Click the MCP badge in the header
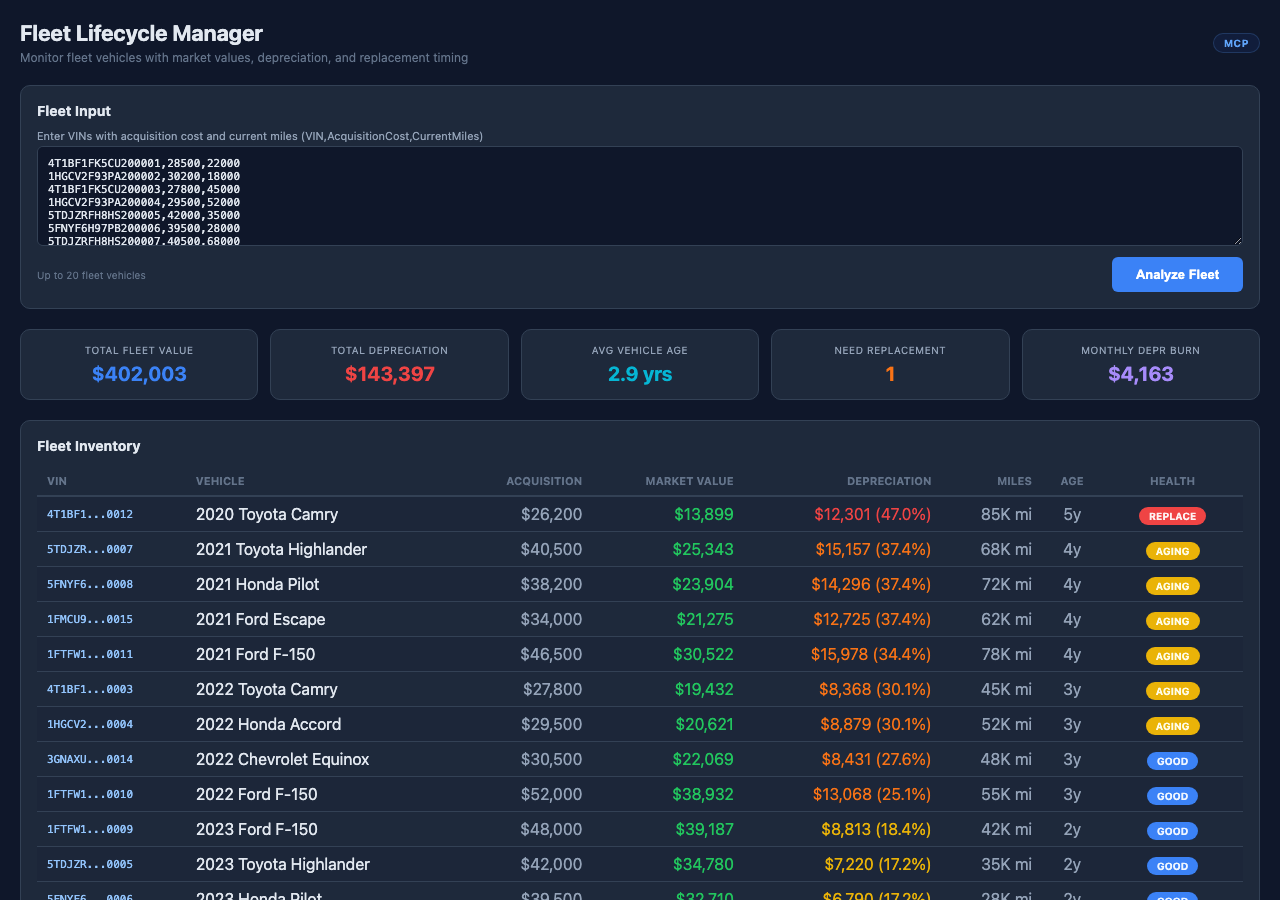The height and width of the screenshot is (900, 1280). pyautogui.click(x=1236, y=43)
